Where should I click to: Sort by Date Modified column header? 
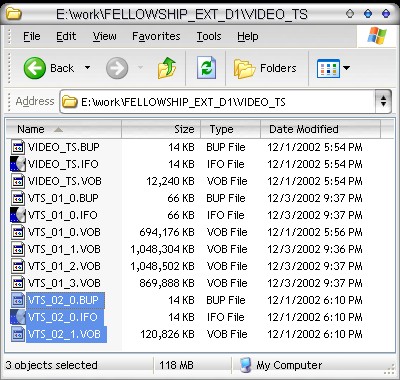coord(320,129)
